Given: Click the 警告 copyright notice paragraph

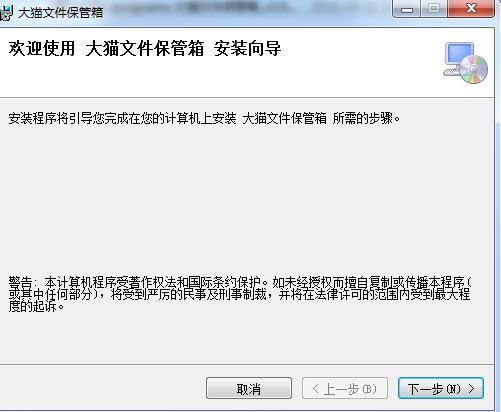Looking at the screenshot, I should (240, 294).
